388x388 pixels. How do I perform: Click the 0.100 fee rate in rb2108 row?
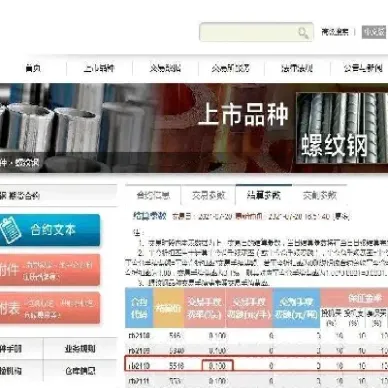[x=217, y=336]
